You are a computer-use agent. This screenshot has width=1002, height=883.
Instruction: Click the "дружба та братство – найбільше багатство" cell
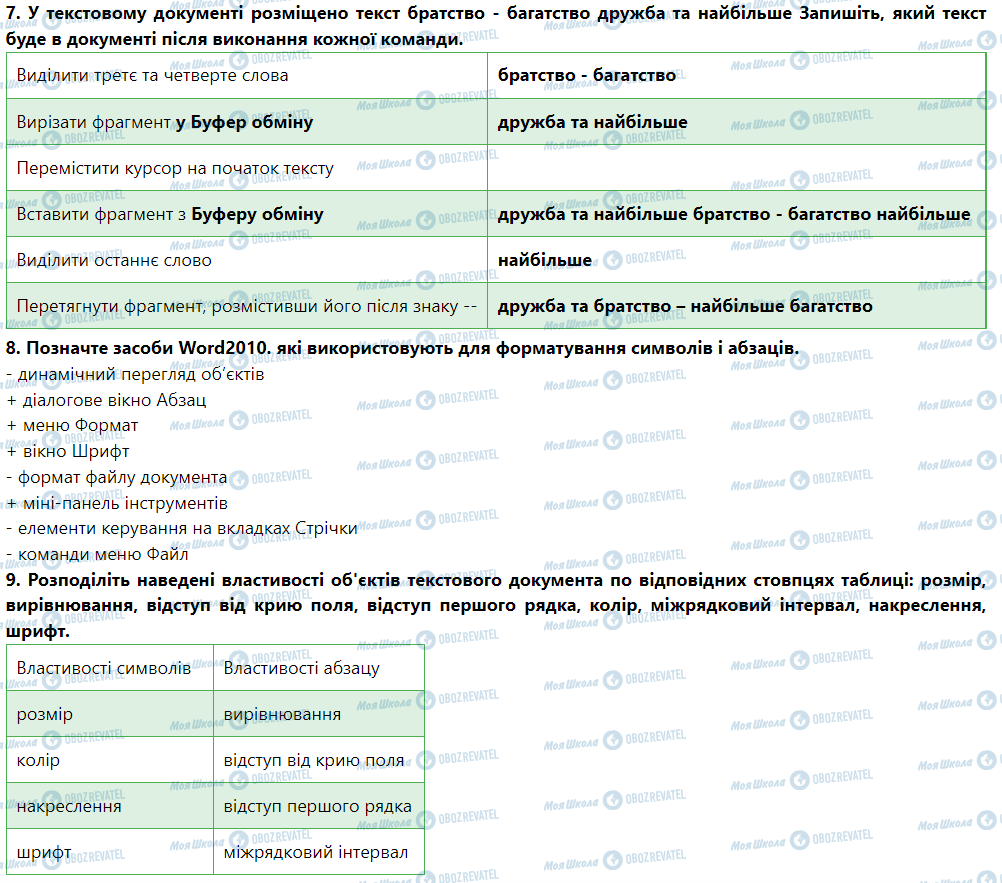685,306
